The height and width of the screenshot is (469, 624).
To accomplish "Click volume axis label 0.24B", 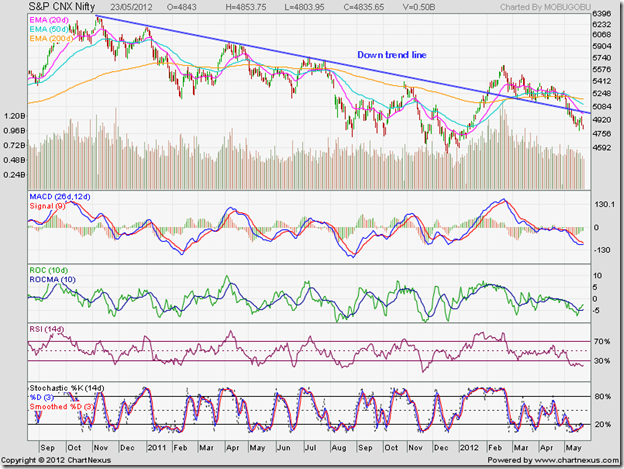I will pos(14,175).
